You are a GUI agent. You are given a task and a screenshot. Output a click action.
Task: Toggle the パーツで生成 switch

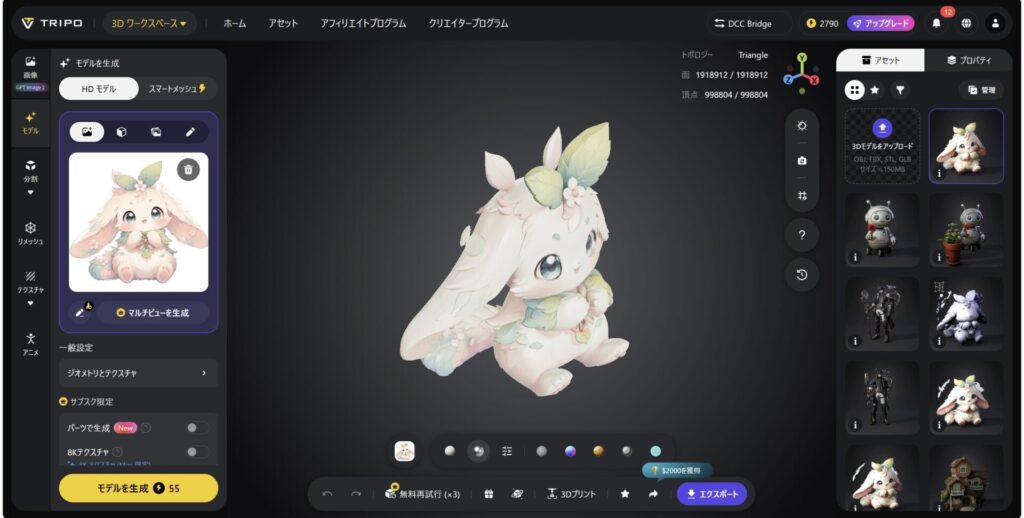point(197,428)
